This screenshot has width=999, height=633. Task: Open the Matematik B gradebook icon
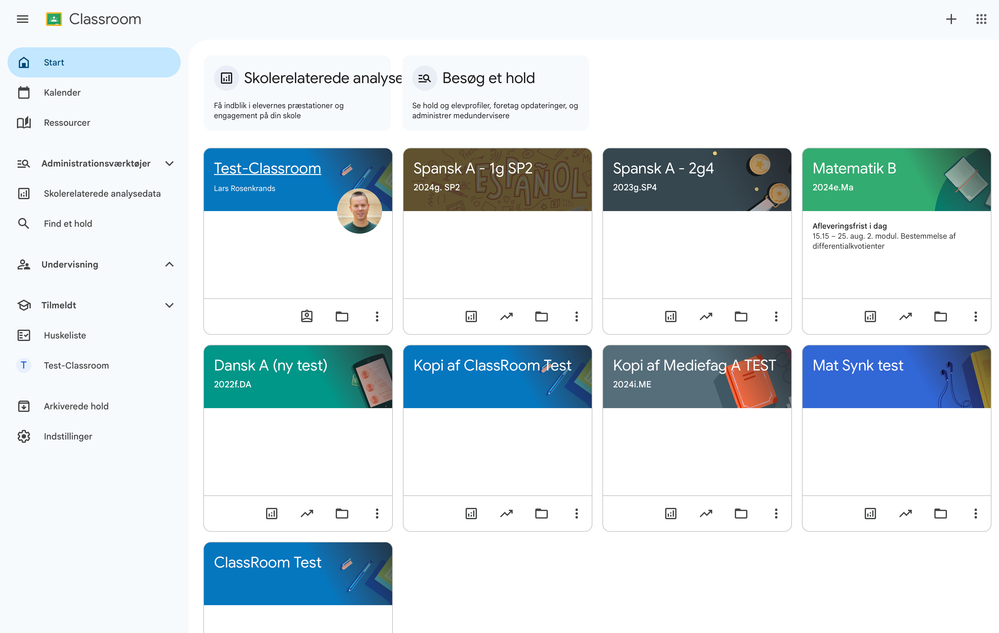(x=870, y=316)
